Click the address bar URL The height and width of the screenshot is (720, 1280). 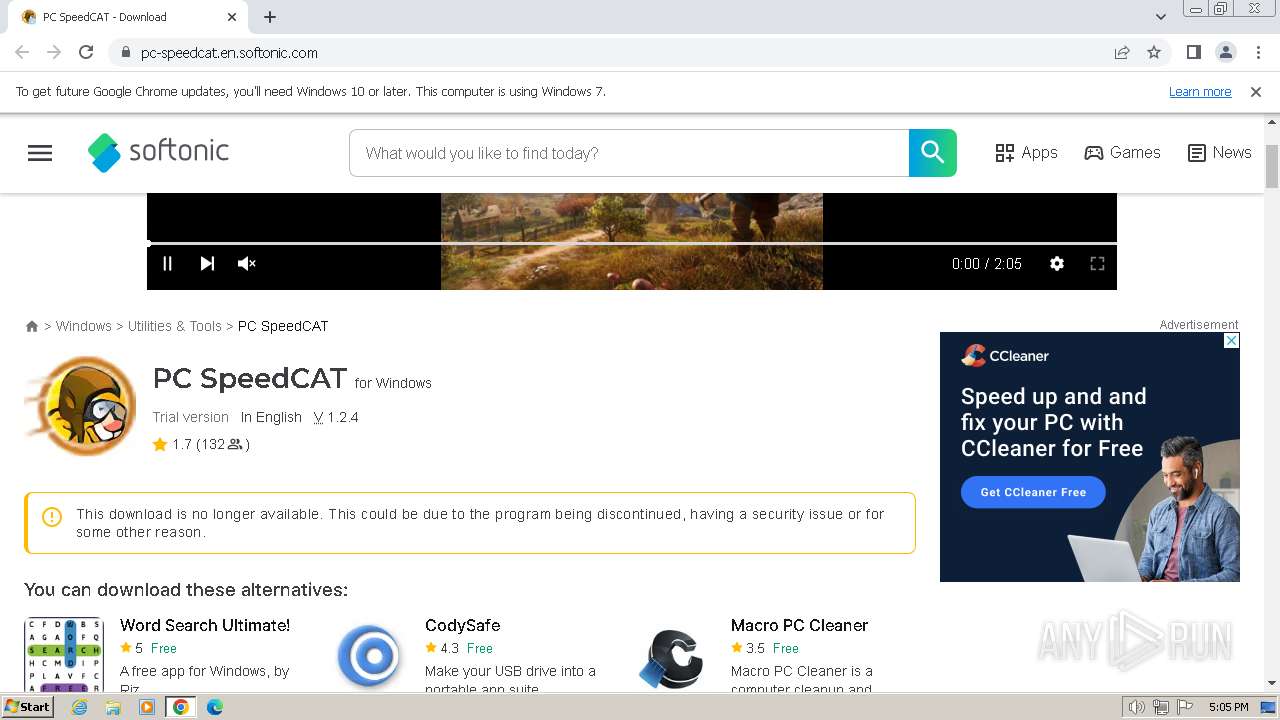(229, 53)
